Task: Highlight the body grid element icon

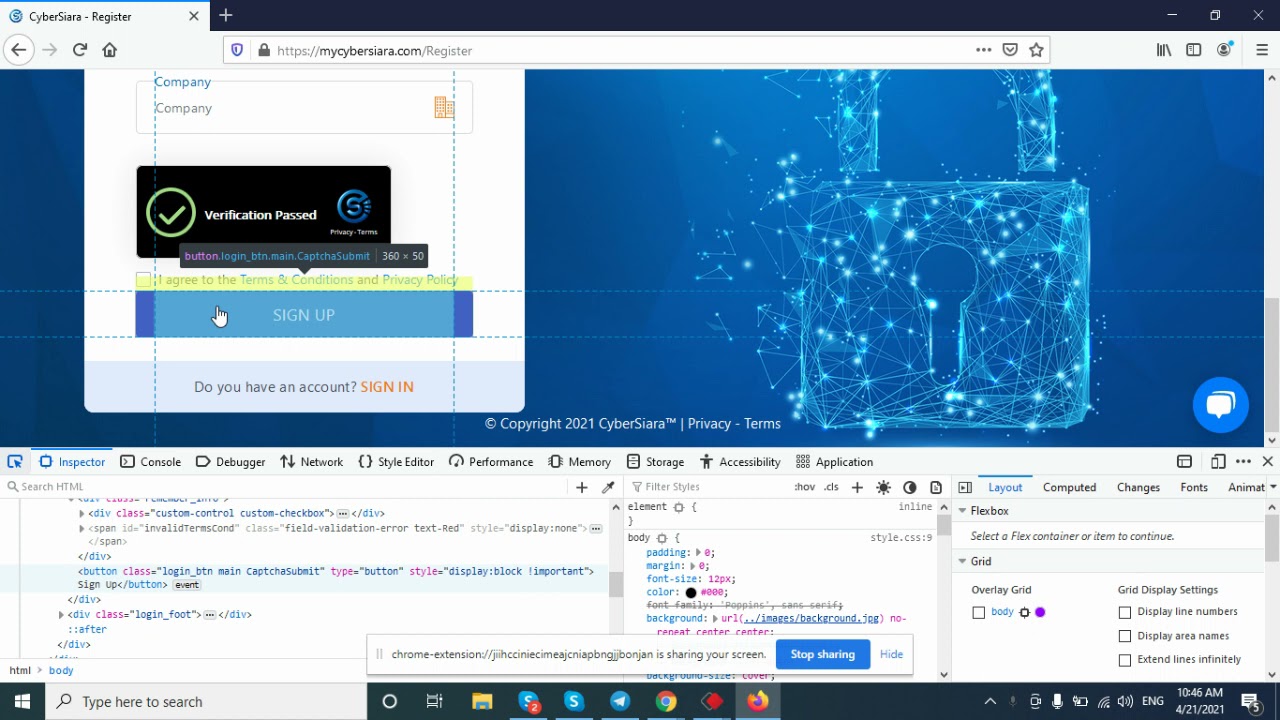Action: tap(1024, 612)
